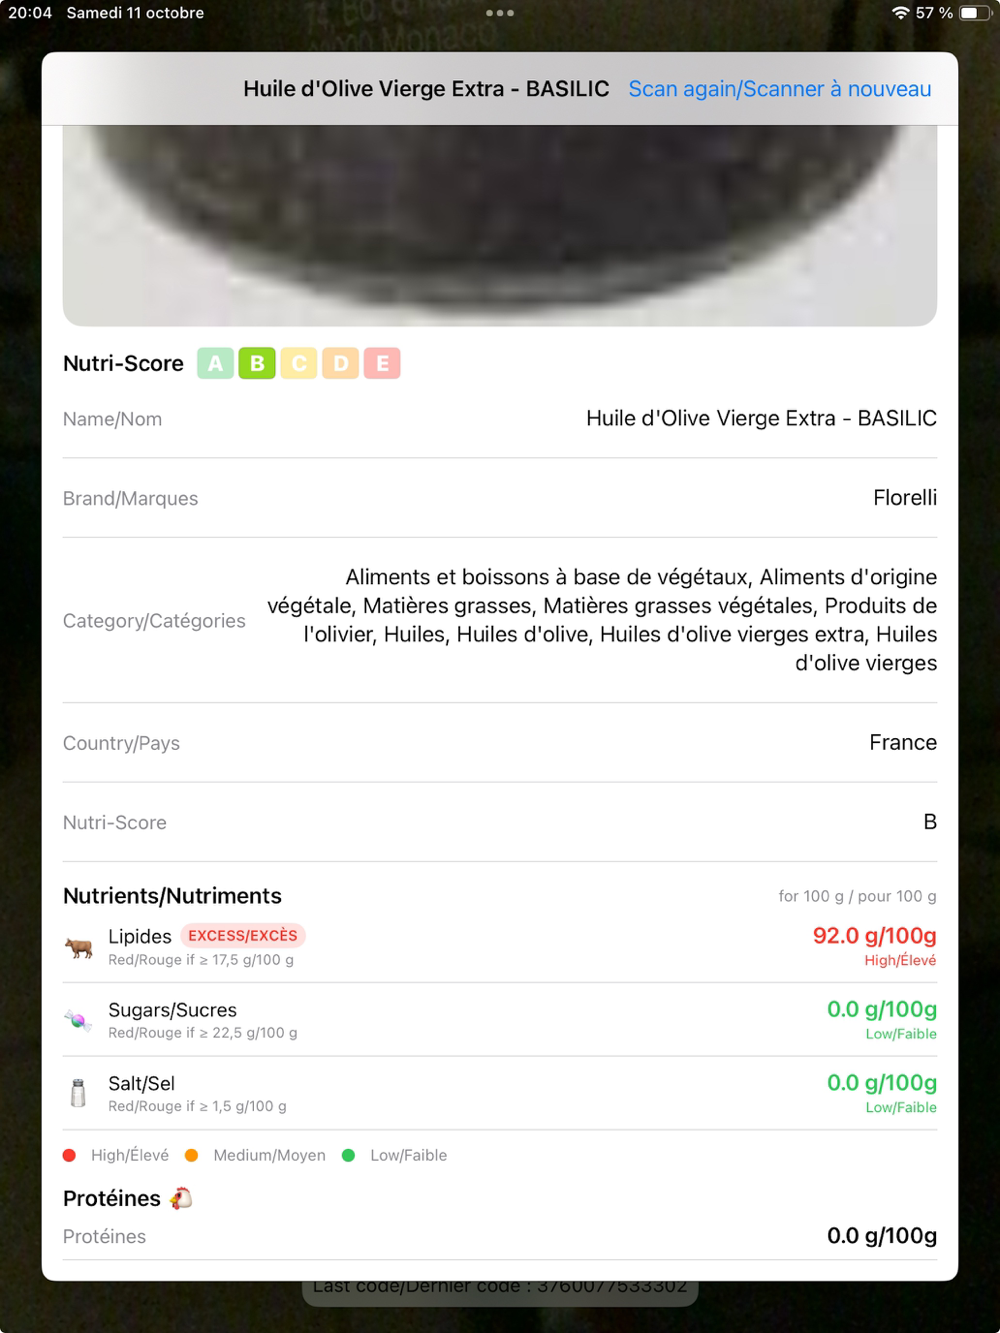Select the yellow Nutri-Score C badge
Screen dimensions: 1000x1333
coord(299,363)
